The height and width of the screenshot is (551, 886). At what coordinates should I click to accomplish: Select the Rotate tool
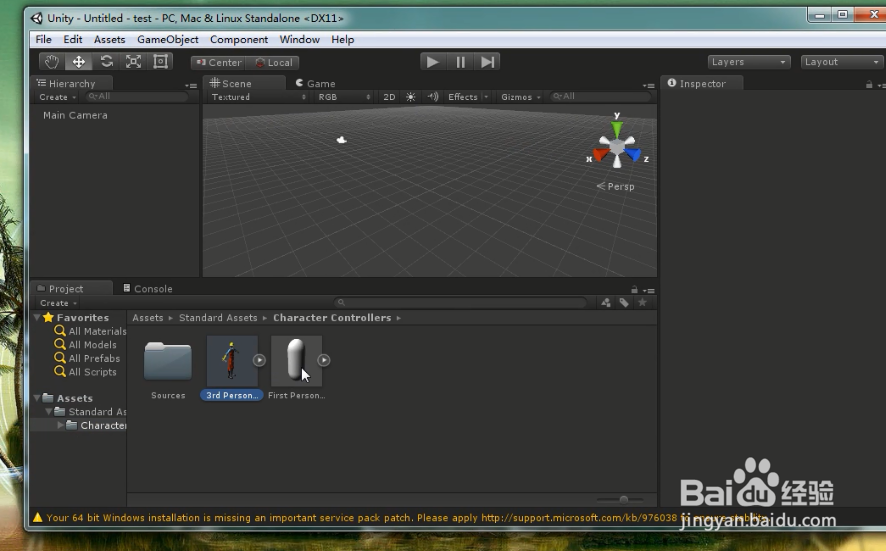click(106, 62)
